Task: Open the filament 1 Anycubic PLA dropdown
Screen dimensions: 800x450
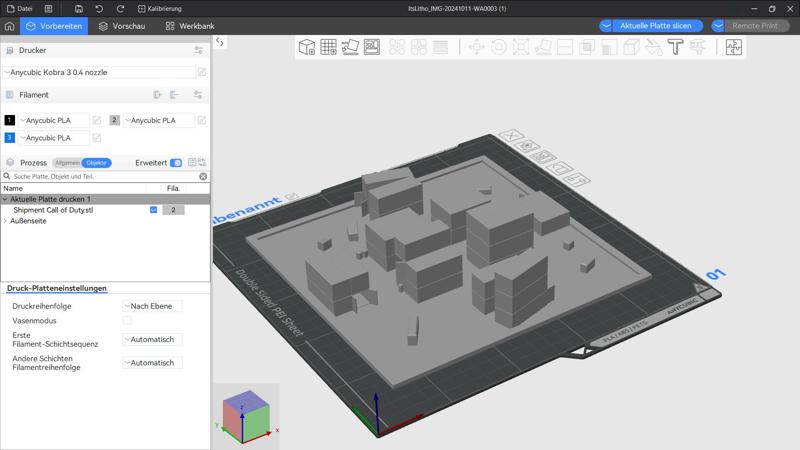Action: pyautogui.click(x=54, y=120)
